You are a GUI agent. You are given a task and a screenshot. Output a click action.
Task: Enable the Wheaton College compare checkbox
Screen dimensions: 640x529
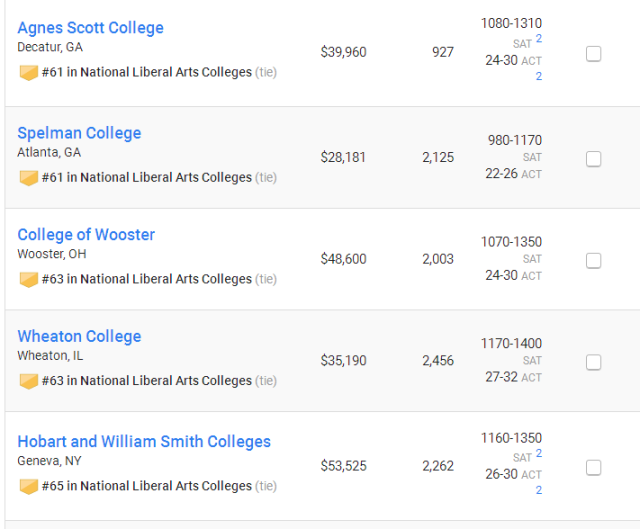(593, 362)
